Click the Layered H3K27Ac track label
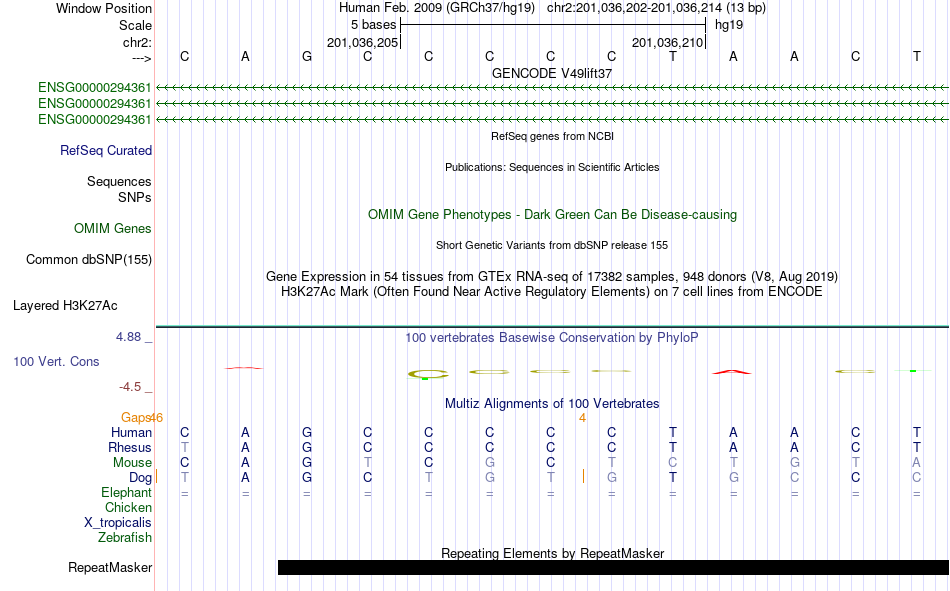The height and width of the screenshot is (591, 950). pyautogui.click(x=65, y=306)
